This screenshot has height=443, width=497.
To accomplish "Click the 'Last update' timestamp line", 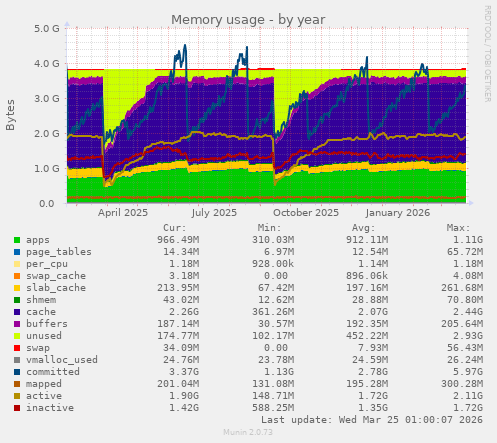I will [x=372, y=420].
